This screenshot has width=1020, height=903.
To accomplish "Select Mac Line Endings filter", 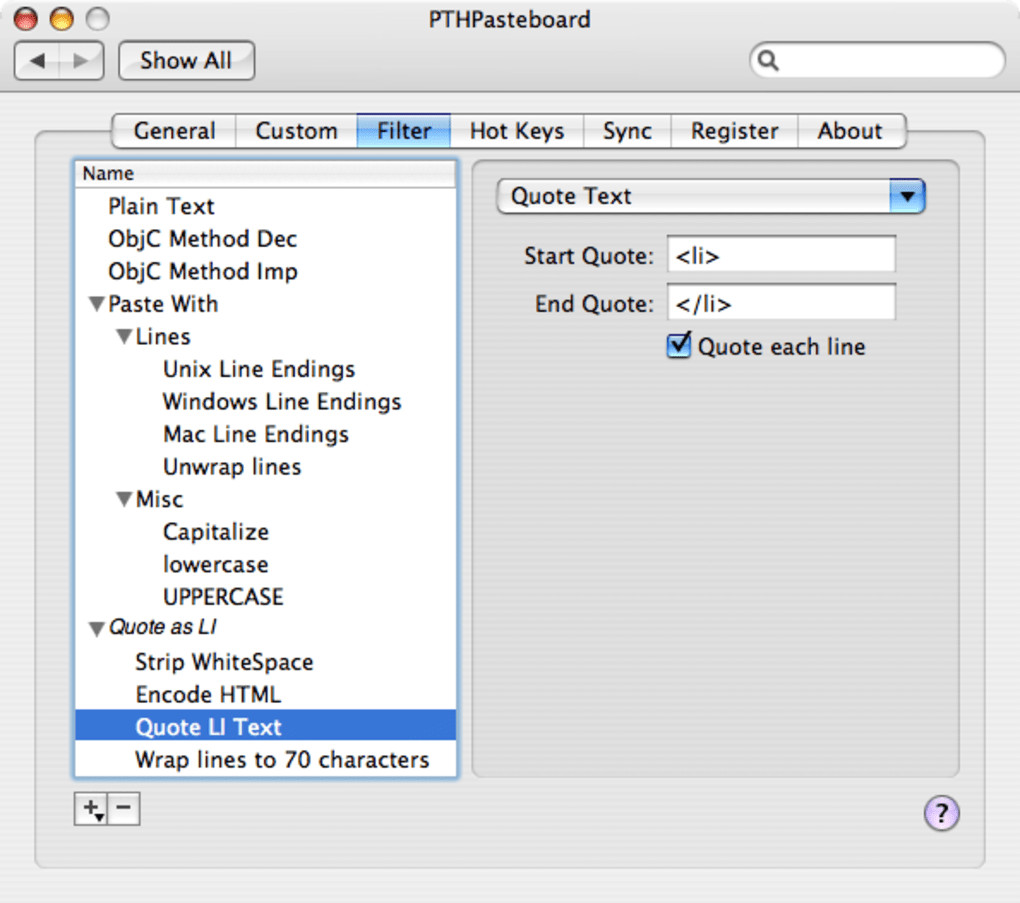I will click(265, 434).
